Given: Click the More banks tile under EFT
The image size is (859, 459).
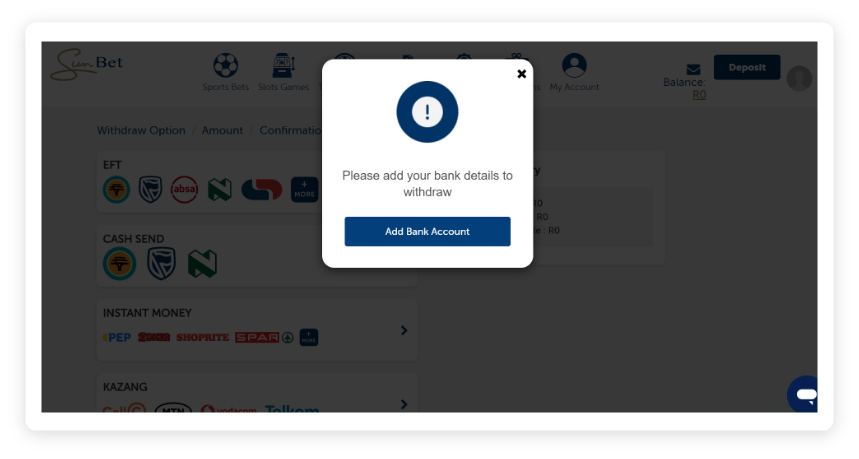Looking at the screenshot, I should pos(304,190).
